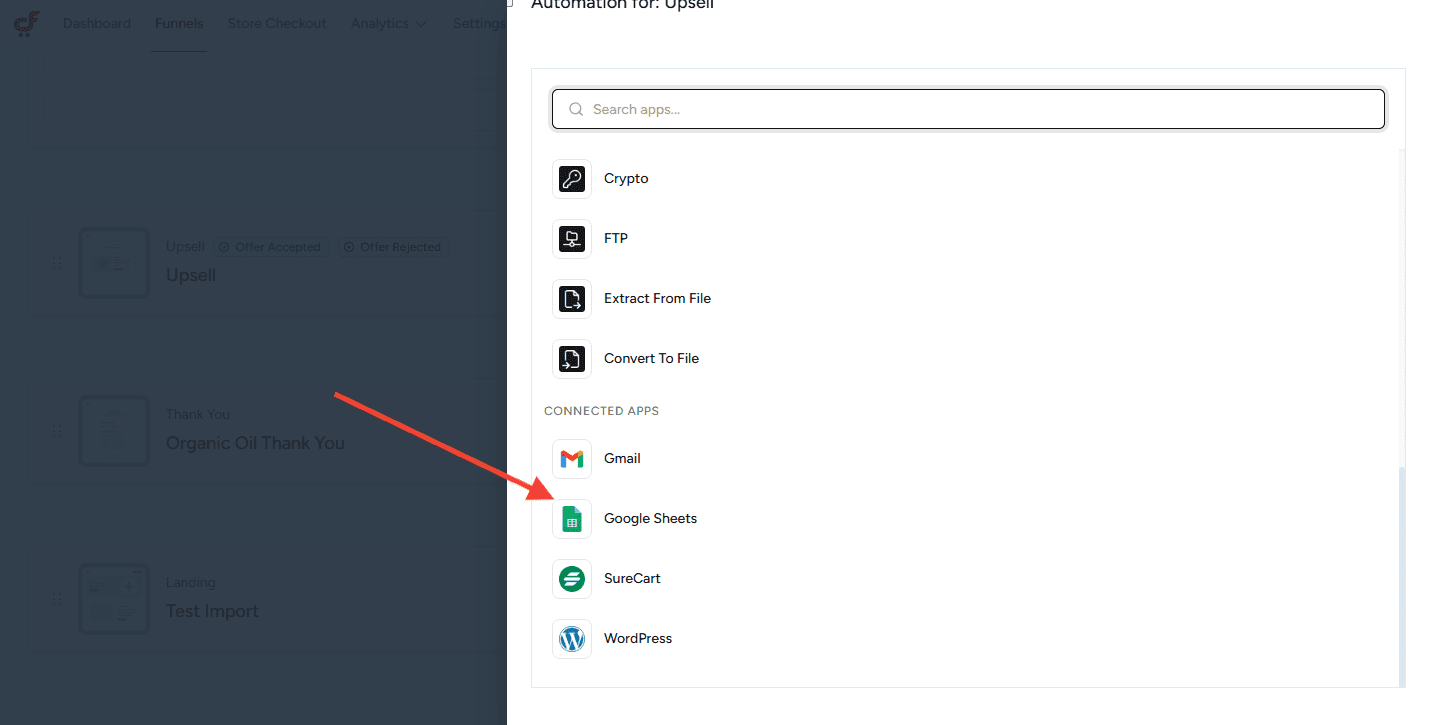The image size is (1430, 725).
Task: Choose the Google Sheets icon
Action: pyautogui.click(x=572, y=519)
